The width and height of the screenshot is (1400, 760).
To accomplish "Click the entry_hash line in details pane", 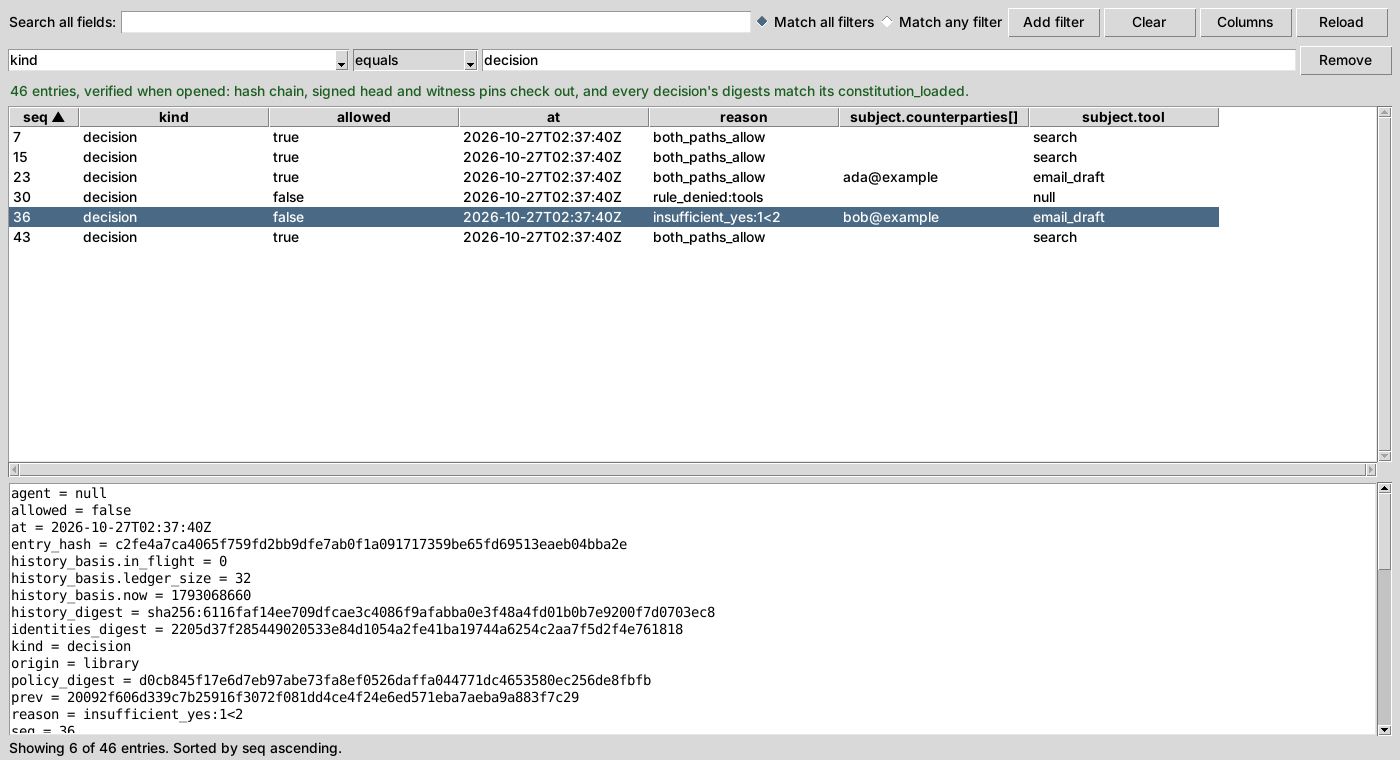I will click(x=319, y=544).
